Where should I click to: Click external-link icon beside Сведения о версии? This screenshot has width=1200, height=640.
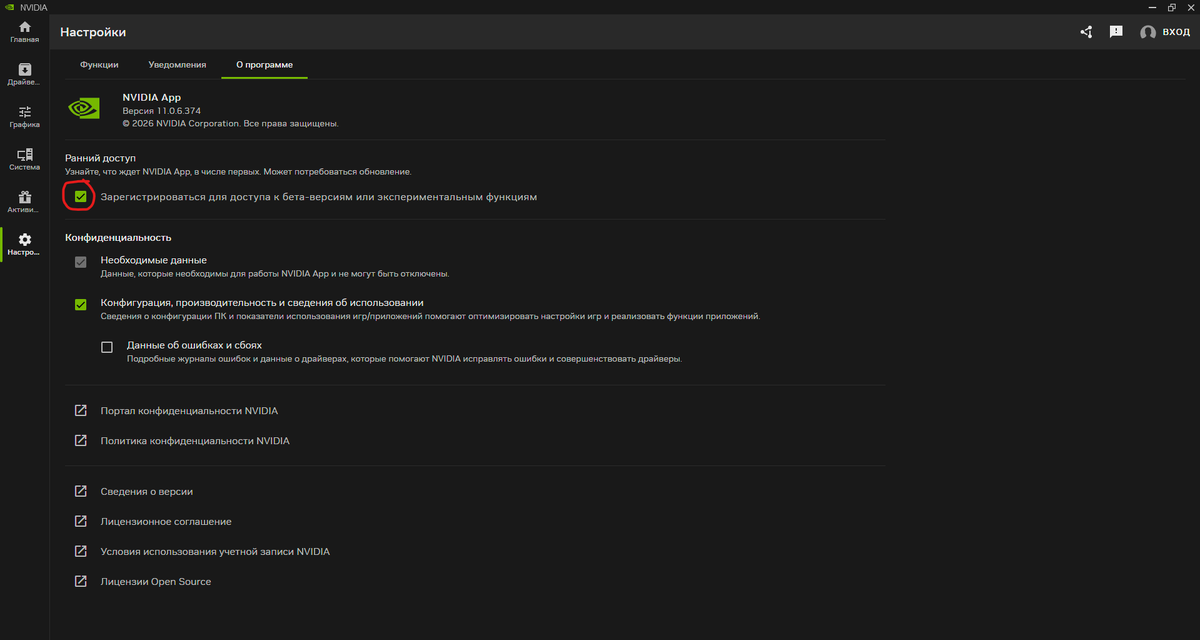click(x=81, y=492)
